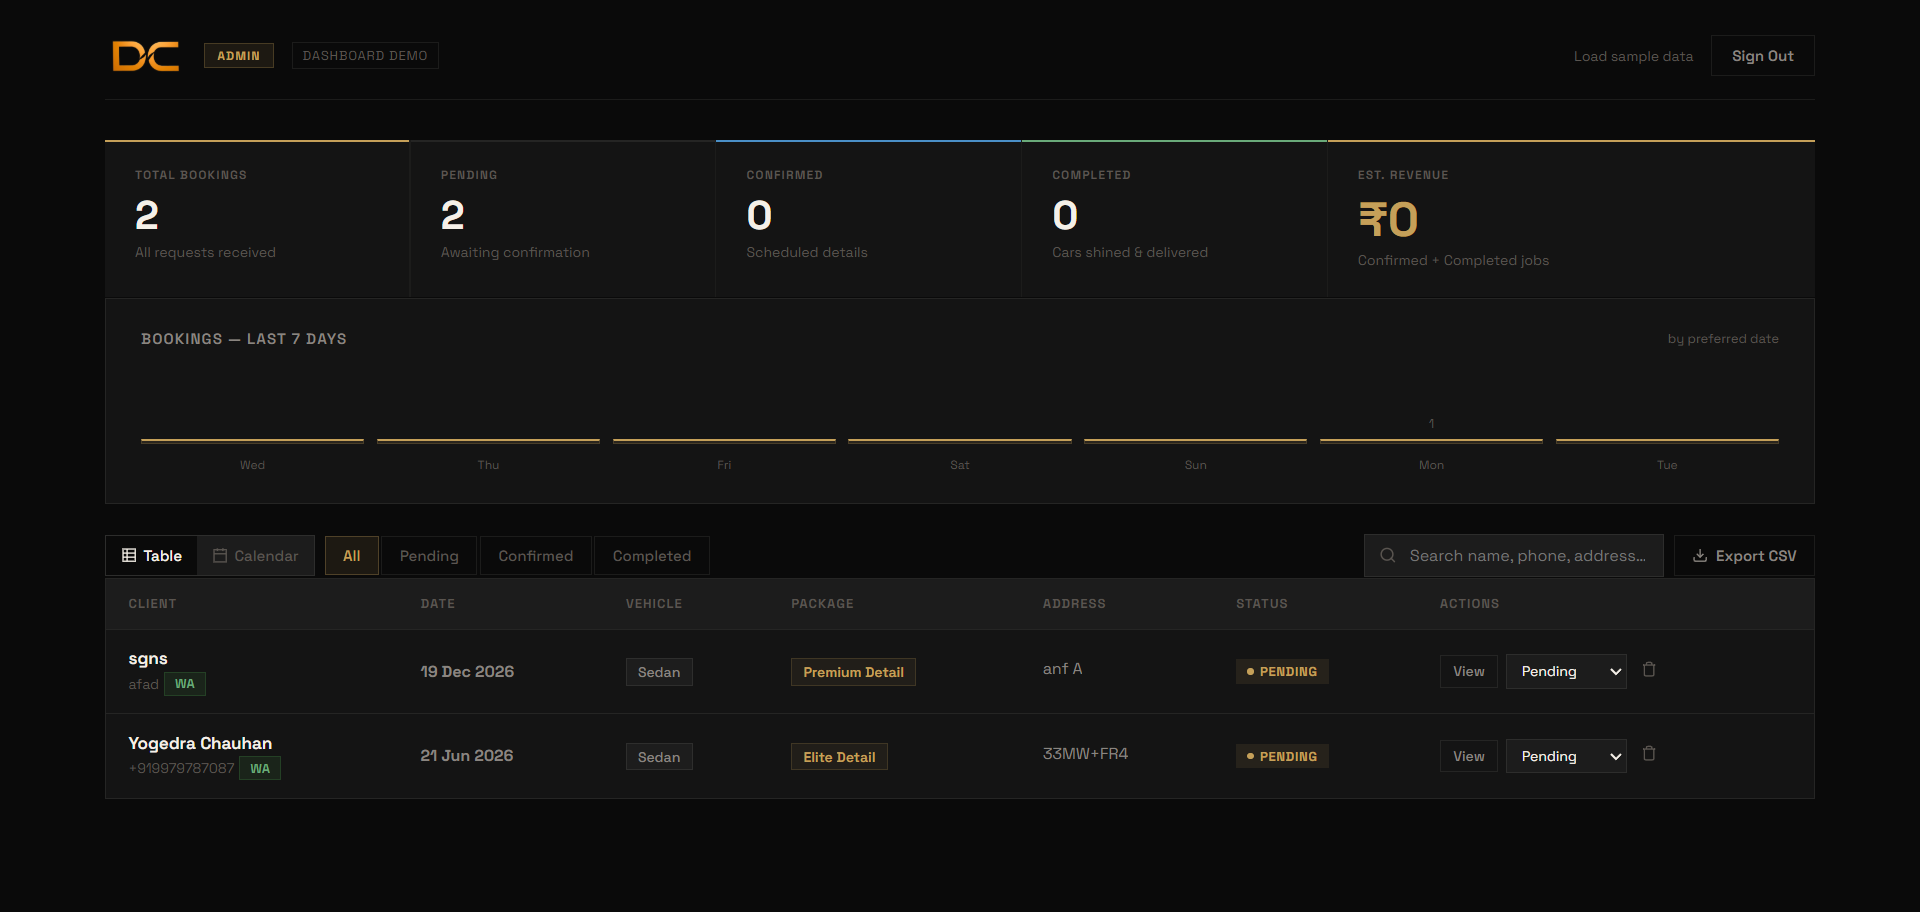The image size is (1920, 912).
Task: Click the Sedan tag in sgns row
Action: pos(659,672)
